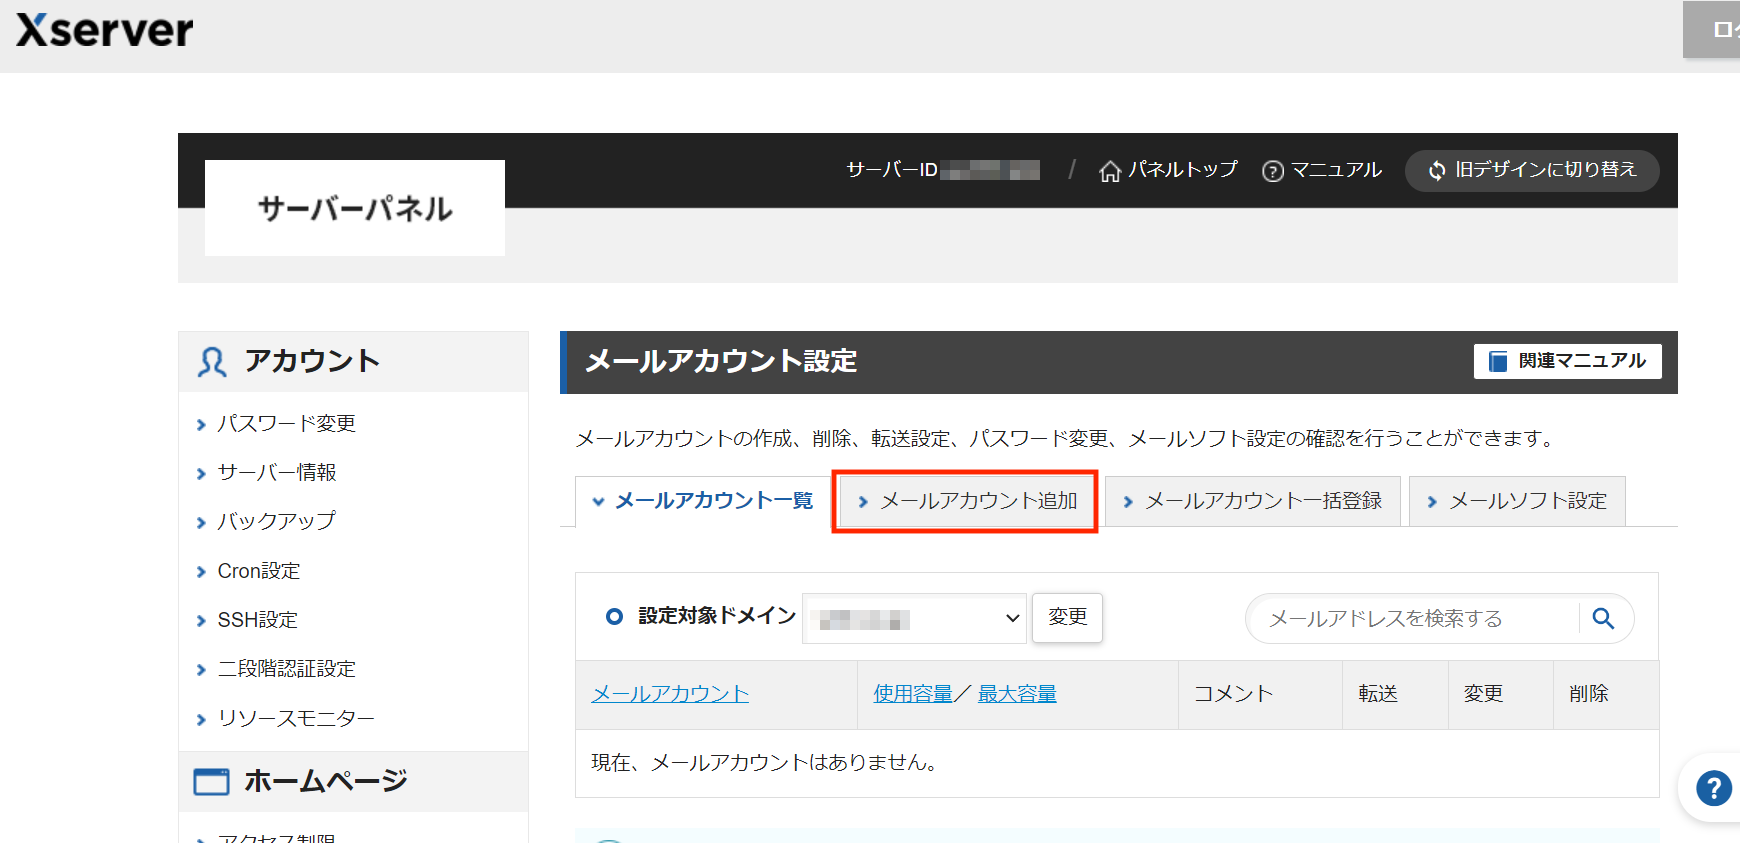Image resolution: width=1740 pixels, height=843 pixels.
Task: Click the ホームページ window icon
Action: 211,781
